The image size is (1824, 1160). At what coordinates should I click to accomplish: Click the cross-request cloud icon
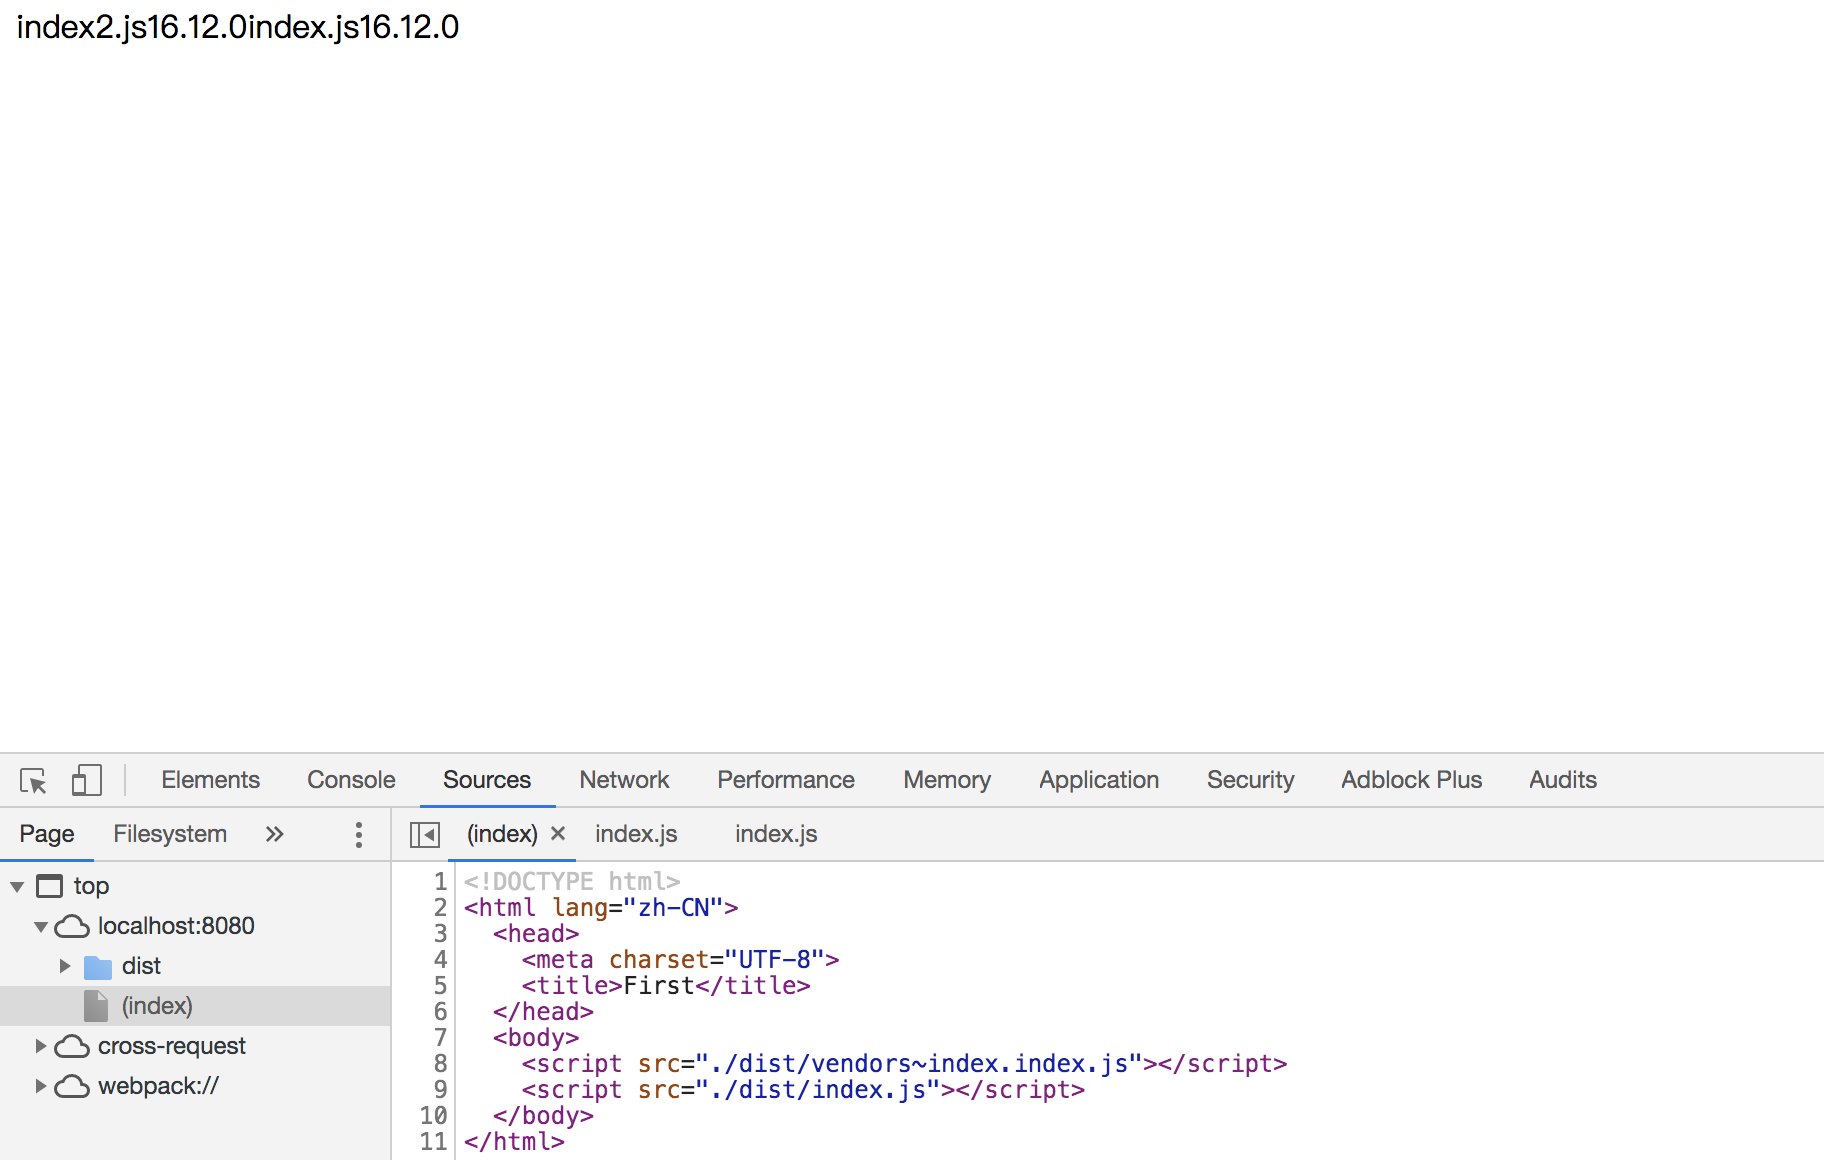[72, 1046]
